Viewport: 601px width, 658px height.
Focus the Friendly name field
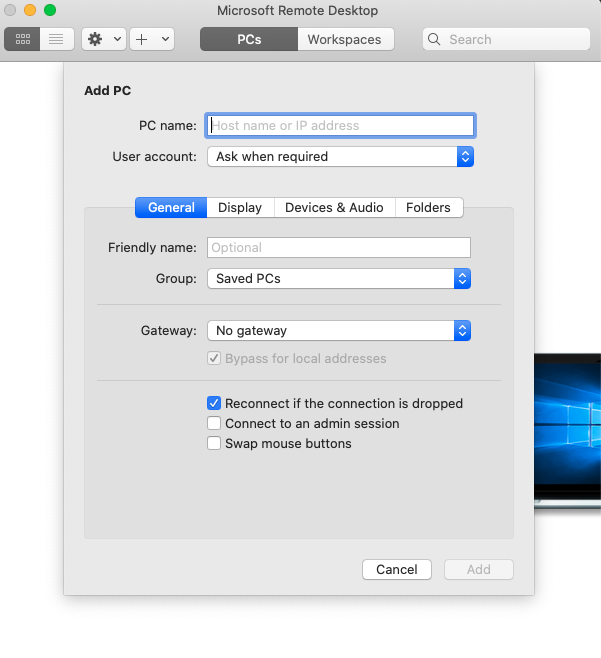pos(339,247)
